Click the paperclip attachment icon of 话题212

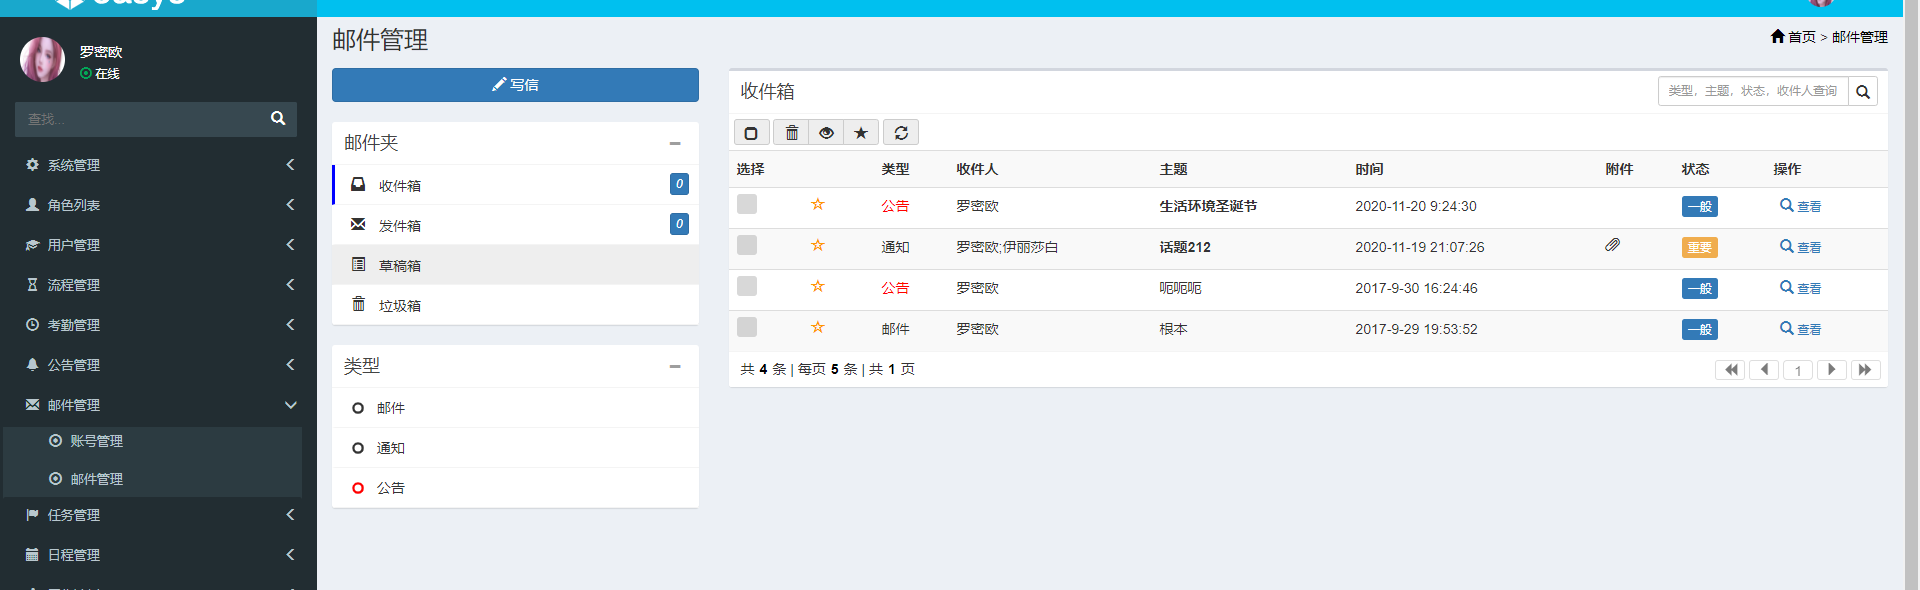[x=1612, y=245]
